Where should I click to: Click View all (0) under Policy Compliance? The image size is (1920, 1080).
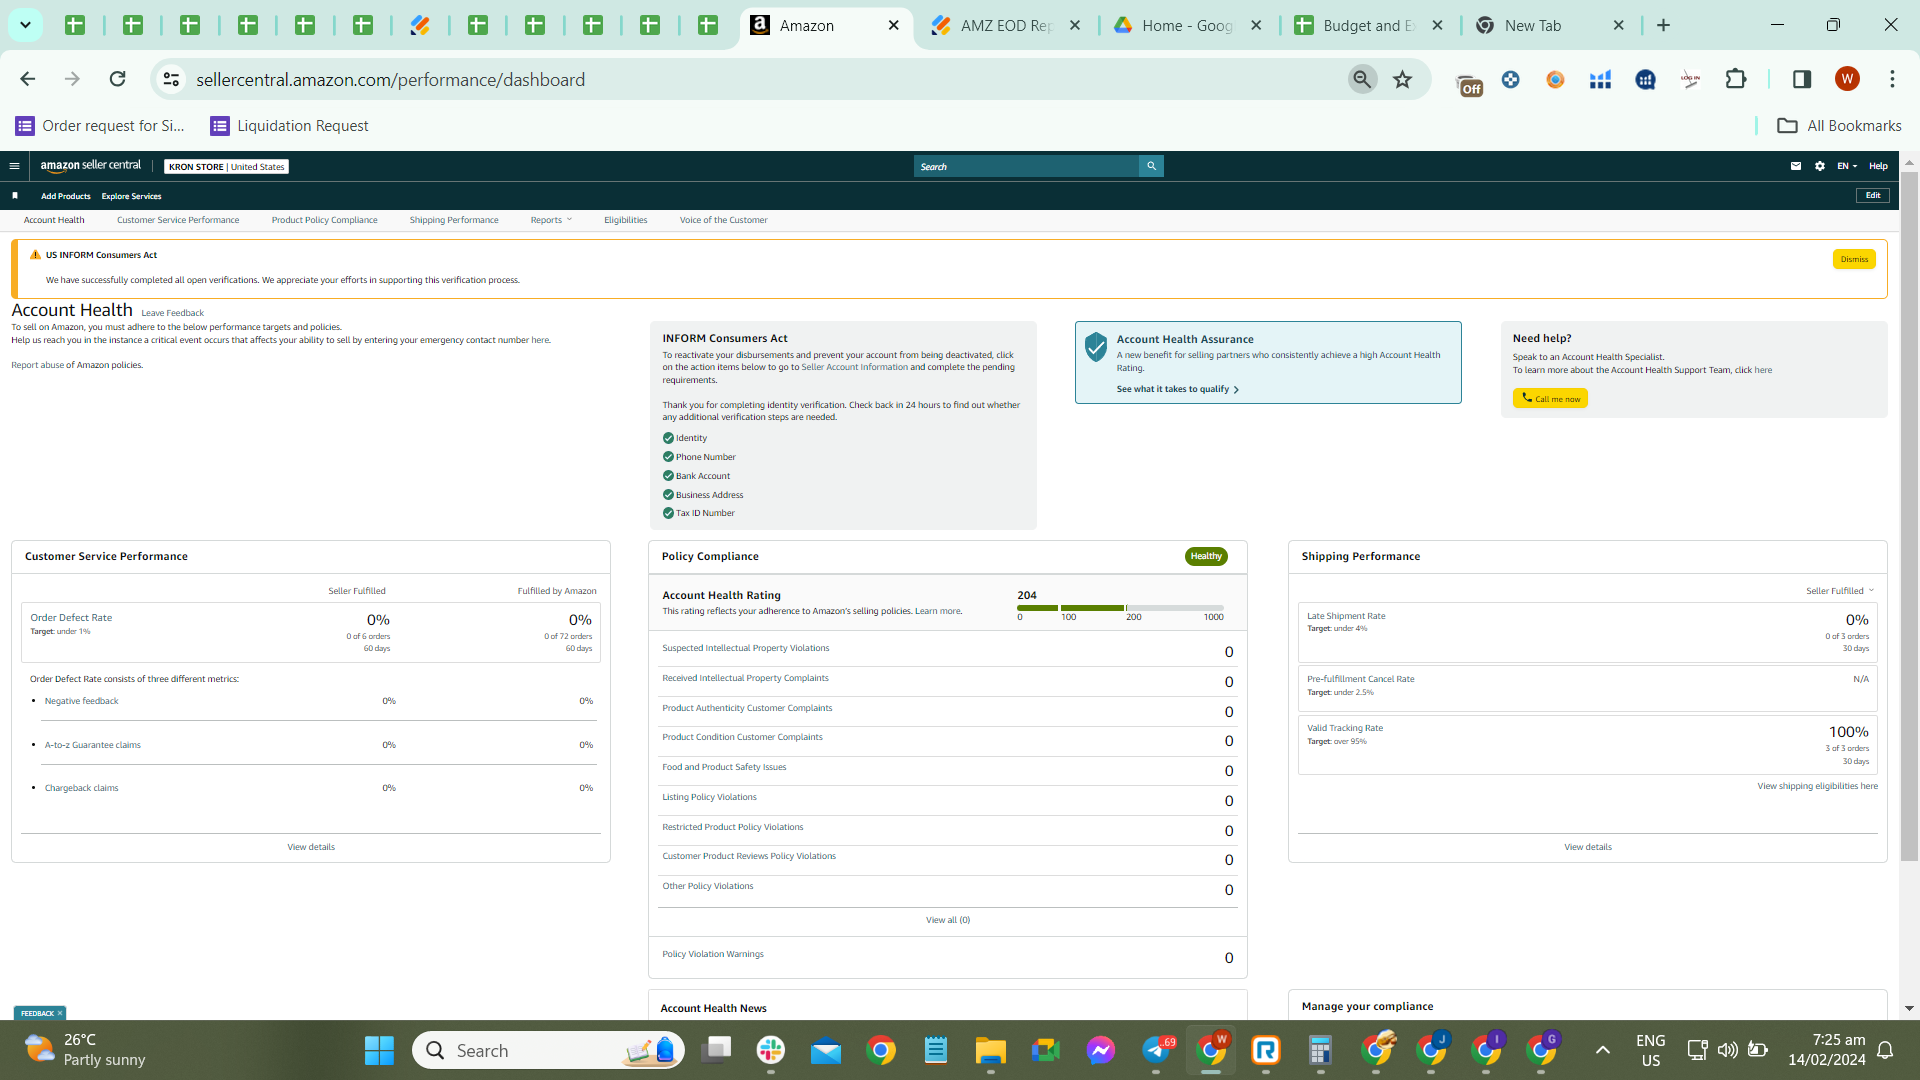pyautogui.click(x=948, y=920)
